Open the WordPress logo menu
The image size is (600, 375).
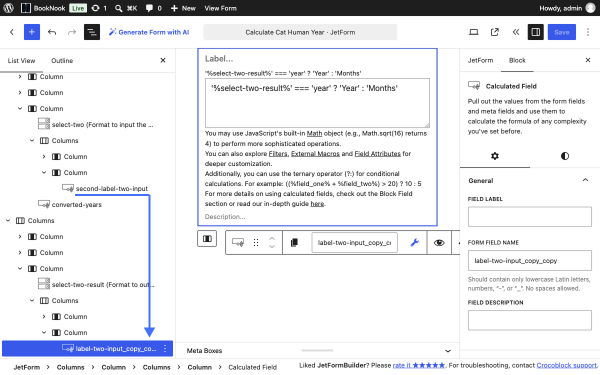coord(8,8)
